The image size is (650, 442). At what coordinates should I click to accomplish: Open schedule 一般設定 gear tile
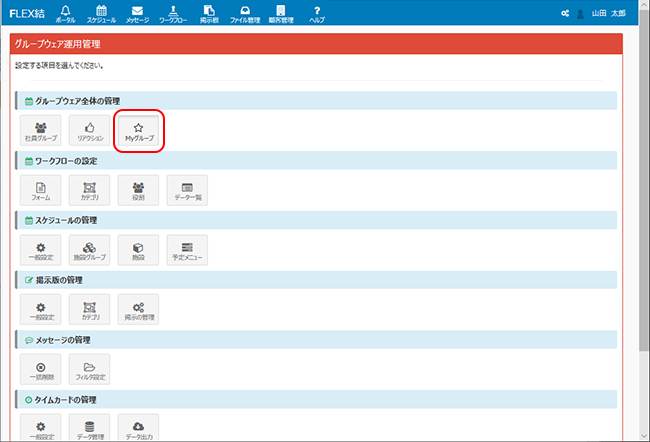pos(41,250)
